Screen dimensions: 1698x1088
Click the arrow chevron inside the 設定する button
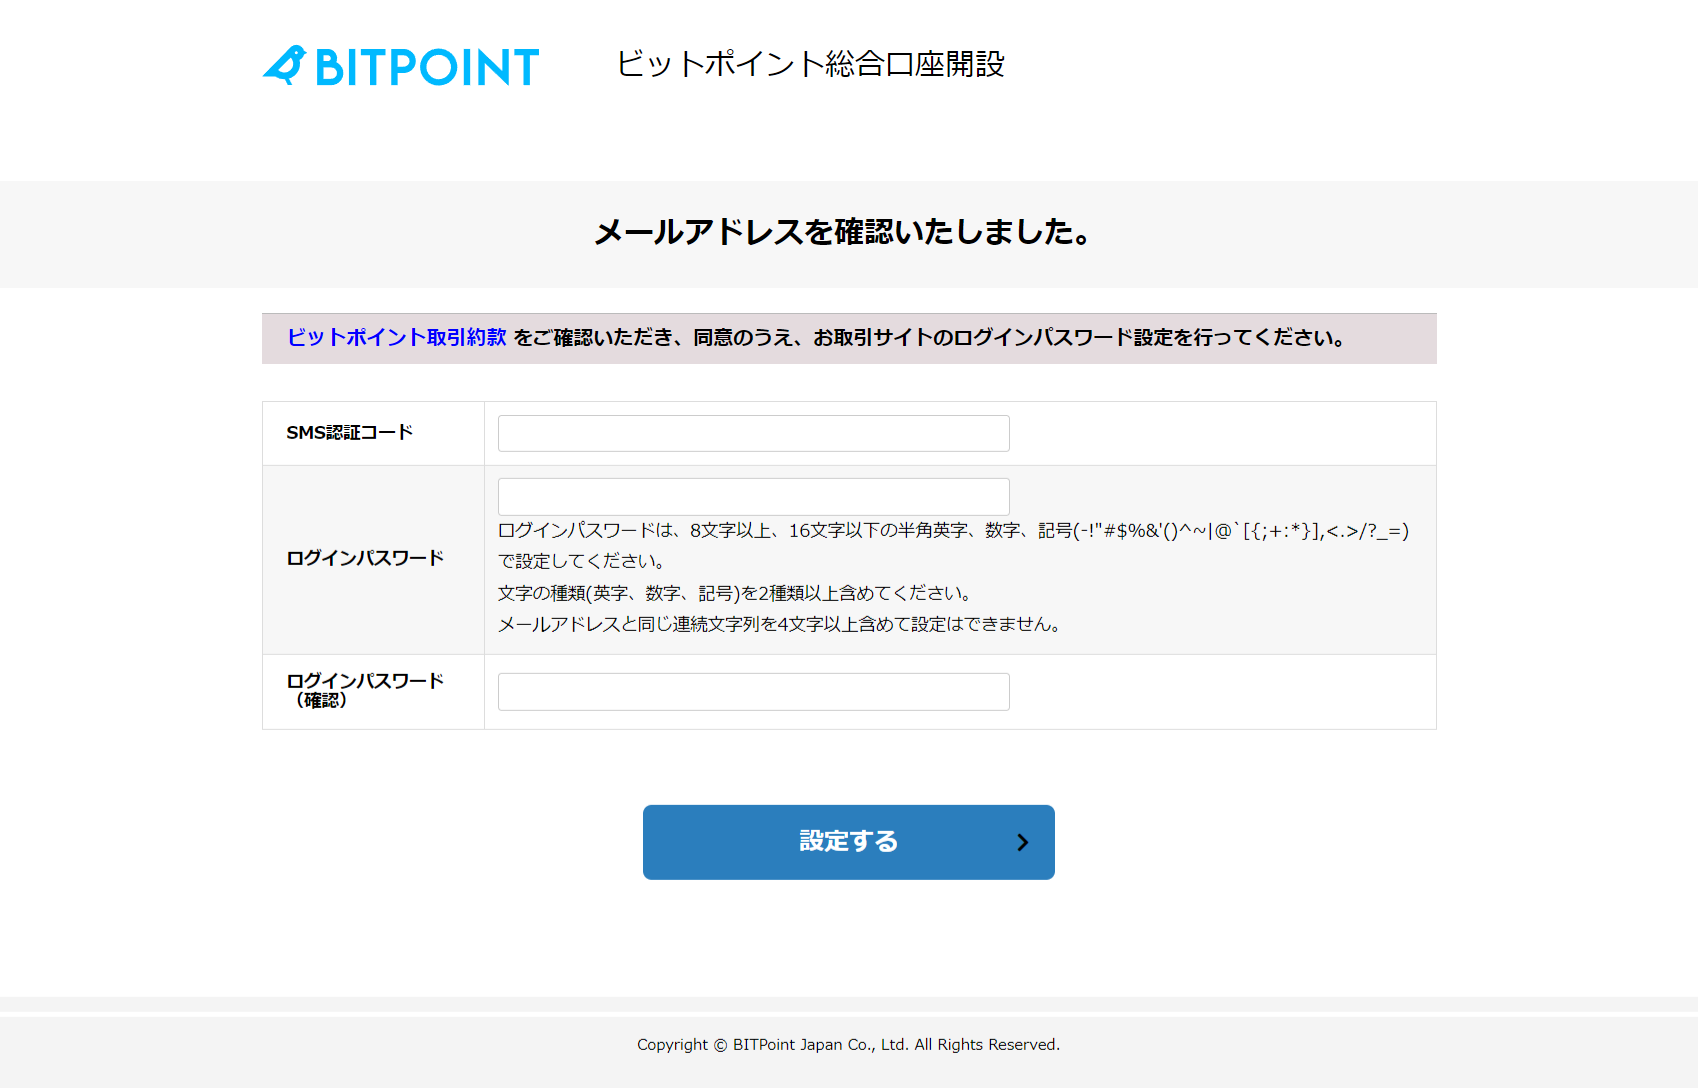coord(1022,842)
